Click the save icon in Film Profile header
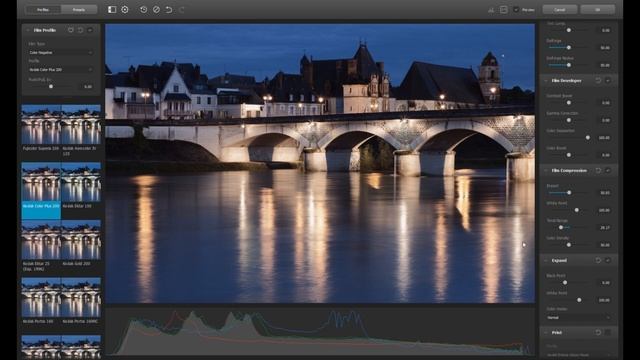The height and width of the screenshot is (360, 640). coord(71,30)
